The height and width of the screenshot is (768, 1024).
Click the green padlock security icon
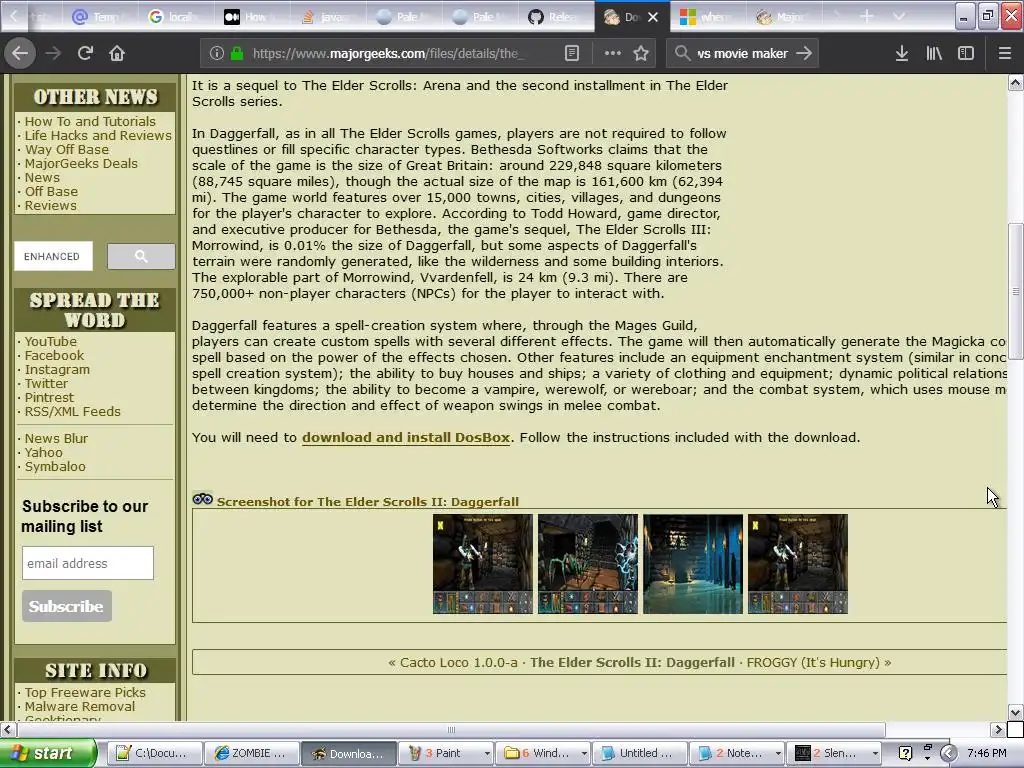237,54
